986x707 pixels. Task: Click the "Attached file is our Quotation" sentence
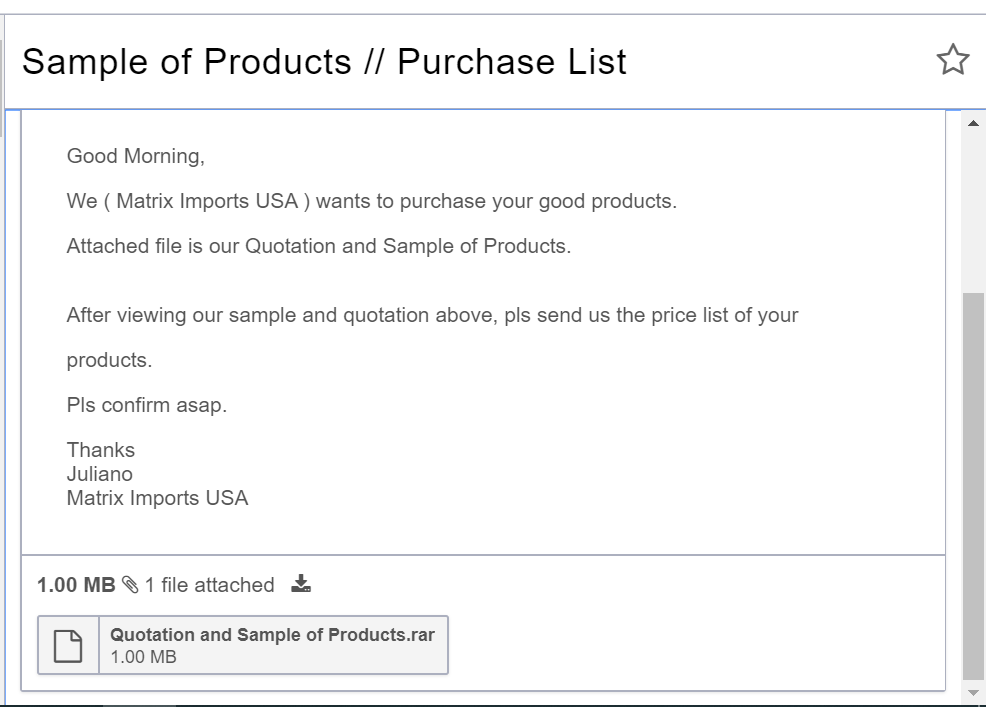(318, 246)
